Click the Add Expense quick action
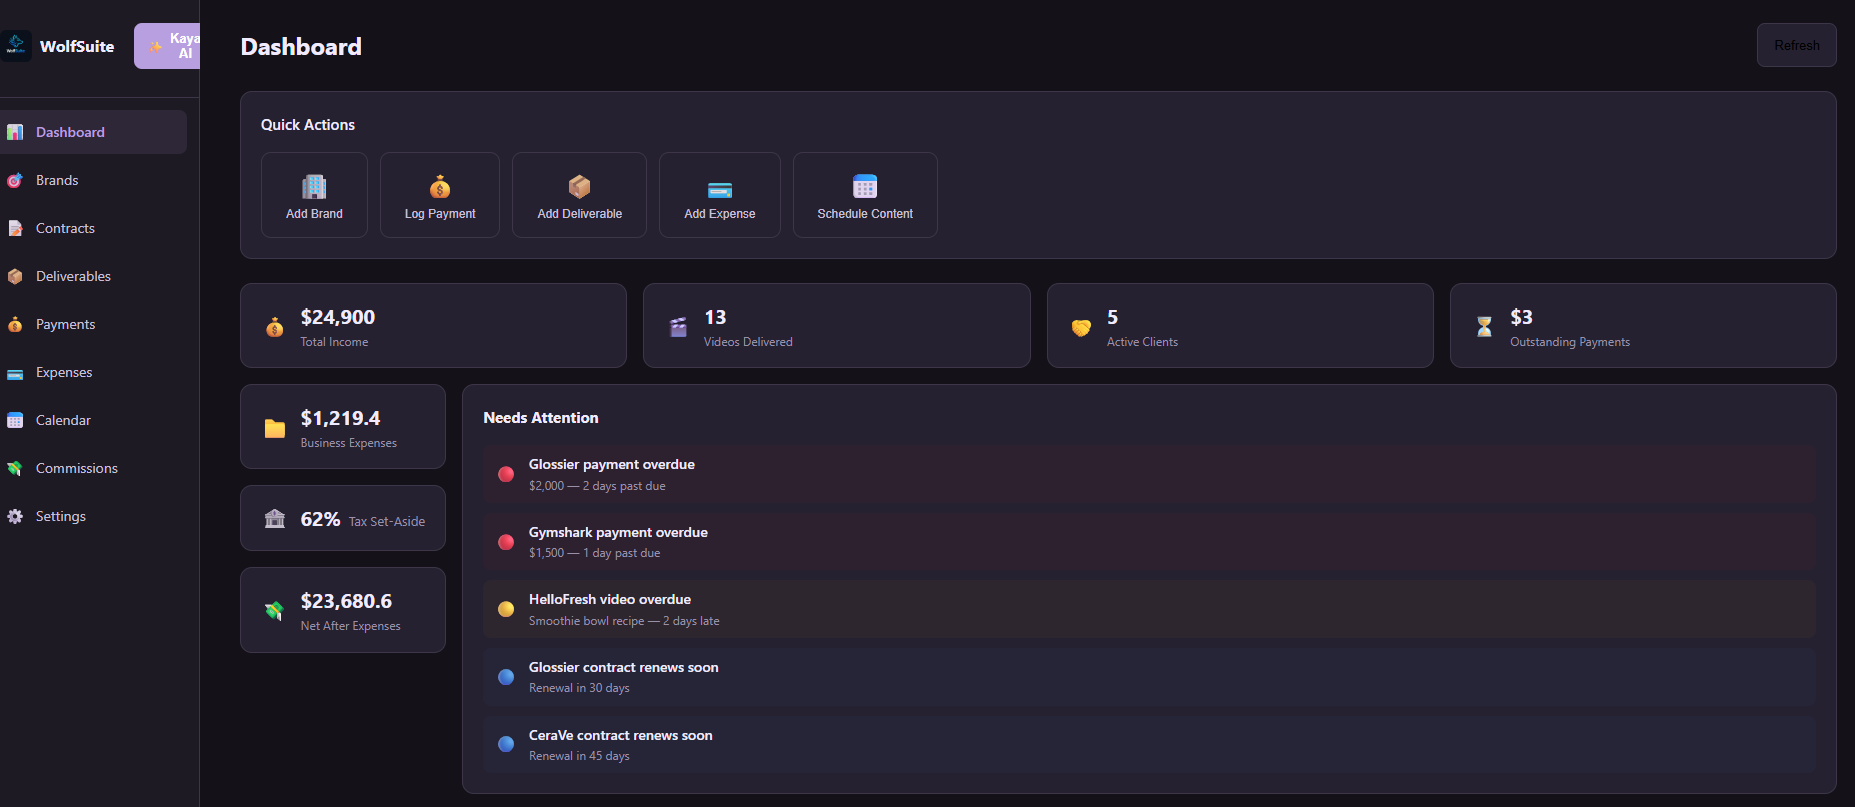This screenshot has height=807, width=1855. coord(720,195)
